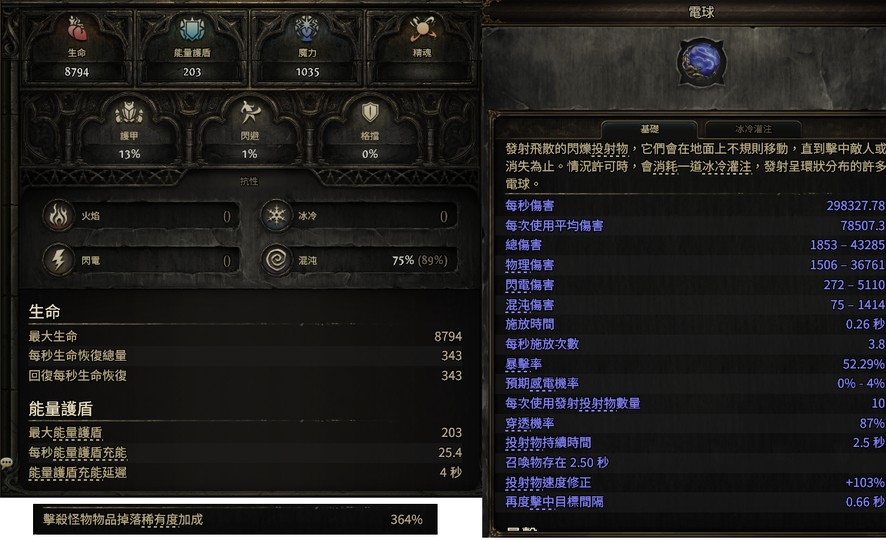Click the 冰冷灌注 link in the description

click(727, 167)
